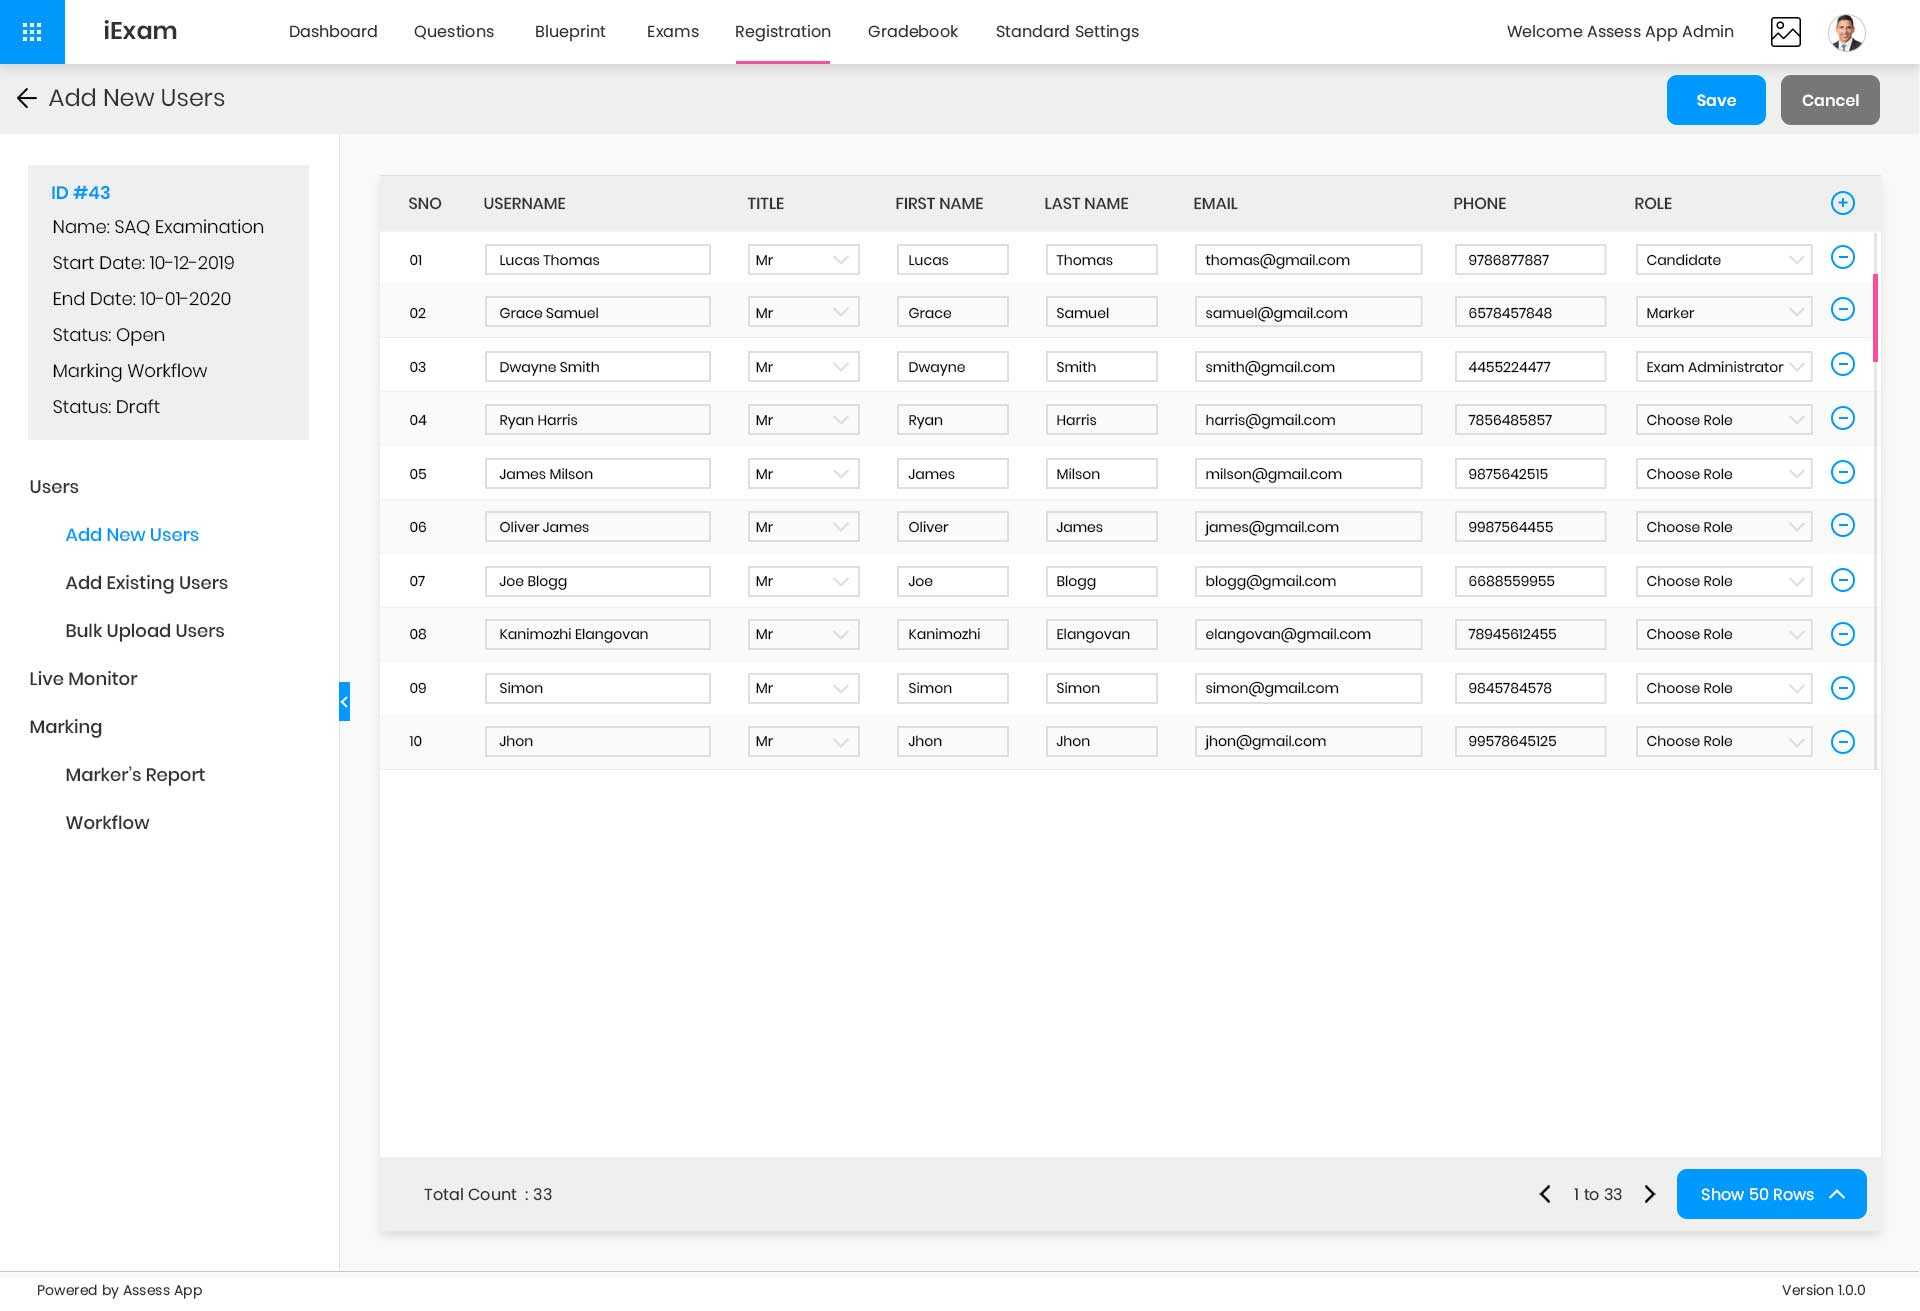The image size is (1920, 1311).
Task: Remove row 01 Lucas Thomas
Action: [x=1842, y=258]
